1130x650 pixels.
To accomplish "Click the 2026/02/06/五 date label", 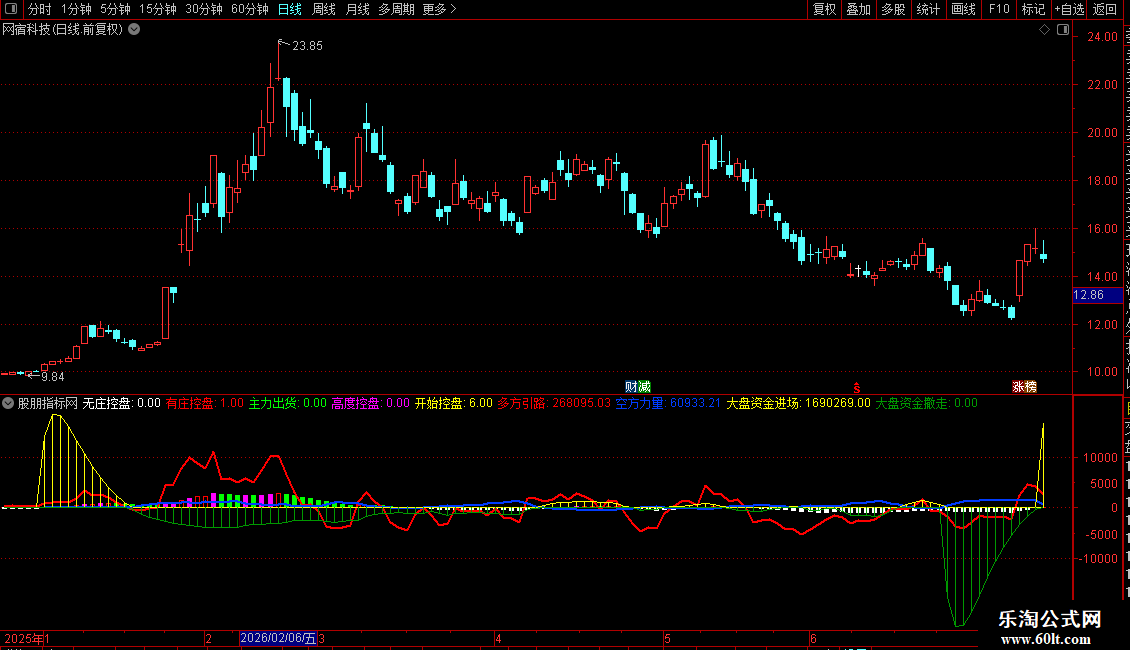I will pos(278,638).
